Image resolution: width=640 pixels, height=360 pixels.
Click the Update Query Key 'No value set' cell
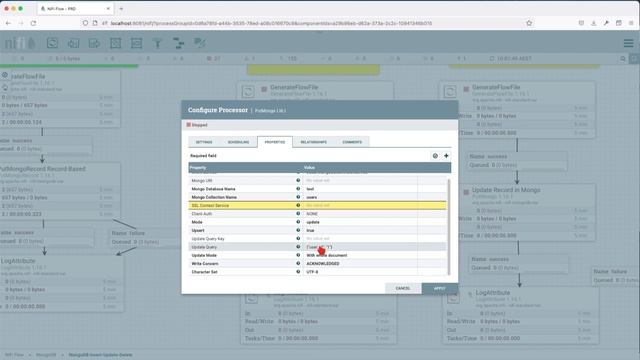coord(360,238)
